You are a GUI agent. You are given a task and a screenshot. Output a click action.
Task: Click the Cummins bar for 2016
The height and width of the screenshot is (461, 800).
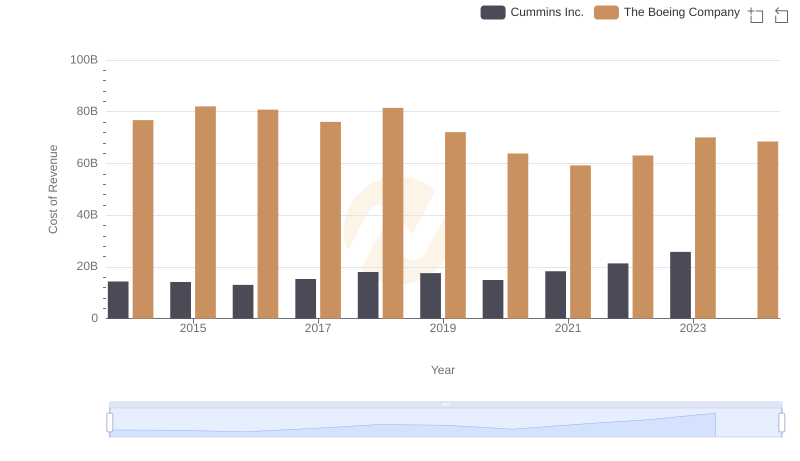point(243,302)
